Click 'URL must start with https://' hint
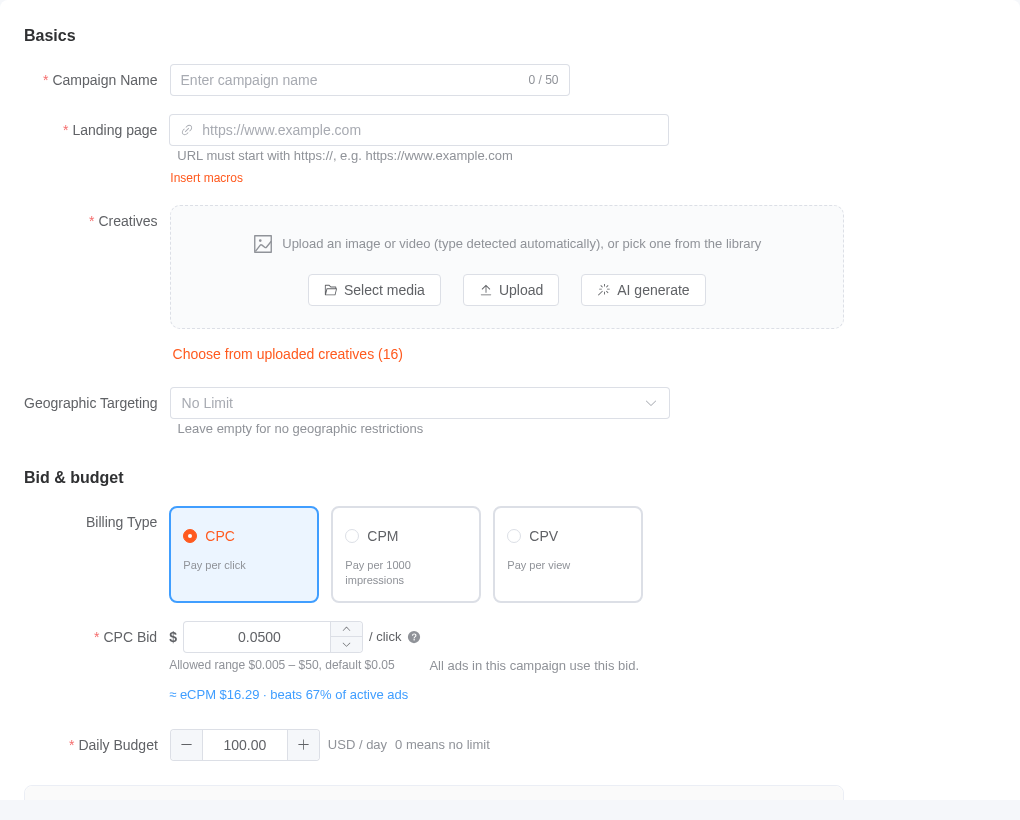This screenshot has height=820, width=1020. click(x=345, y=156)
